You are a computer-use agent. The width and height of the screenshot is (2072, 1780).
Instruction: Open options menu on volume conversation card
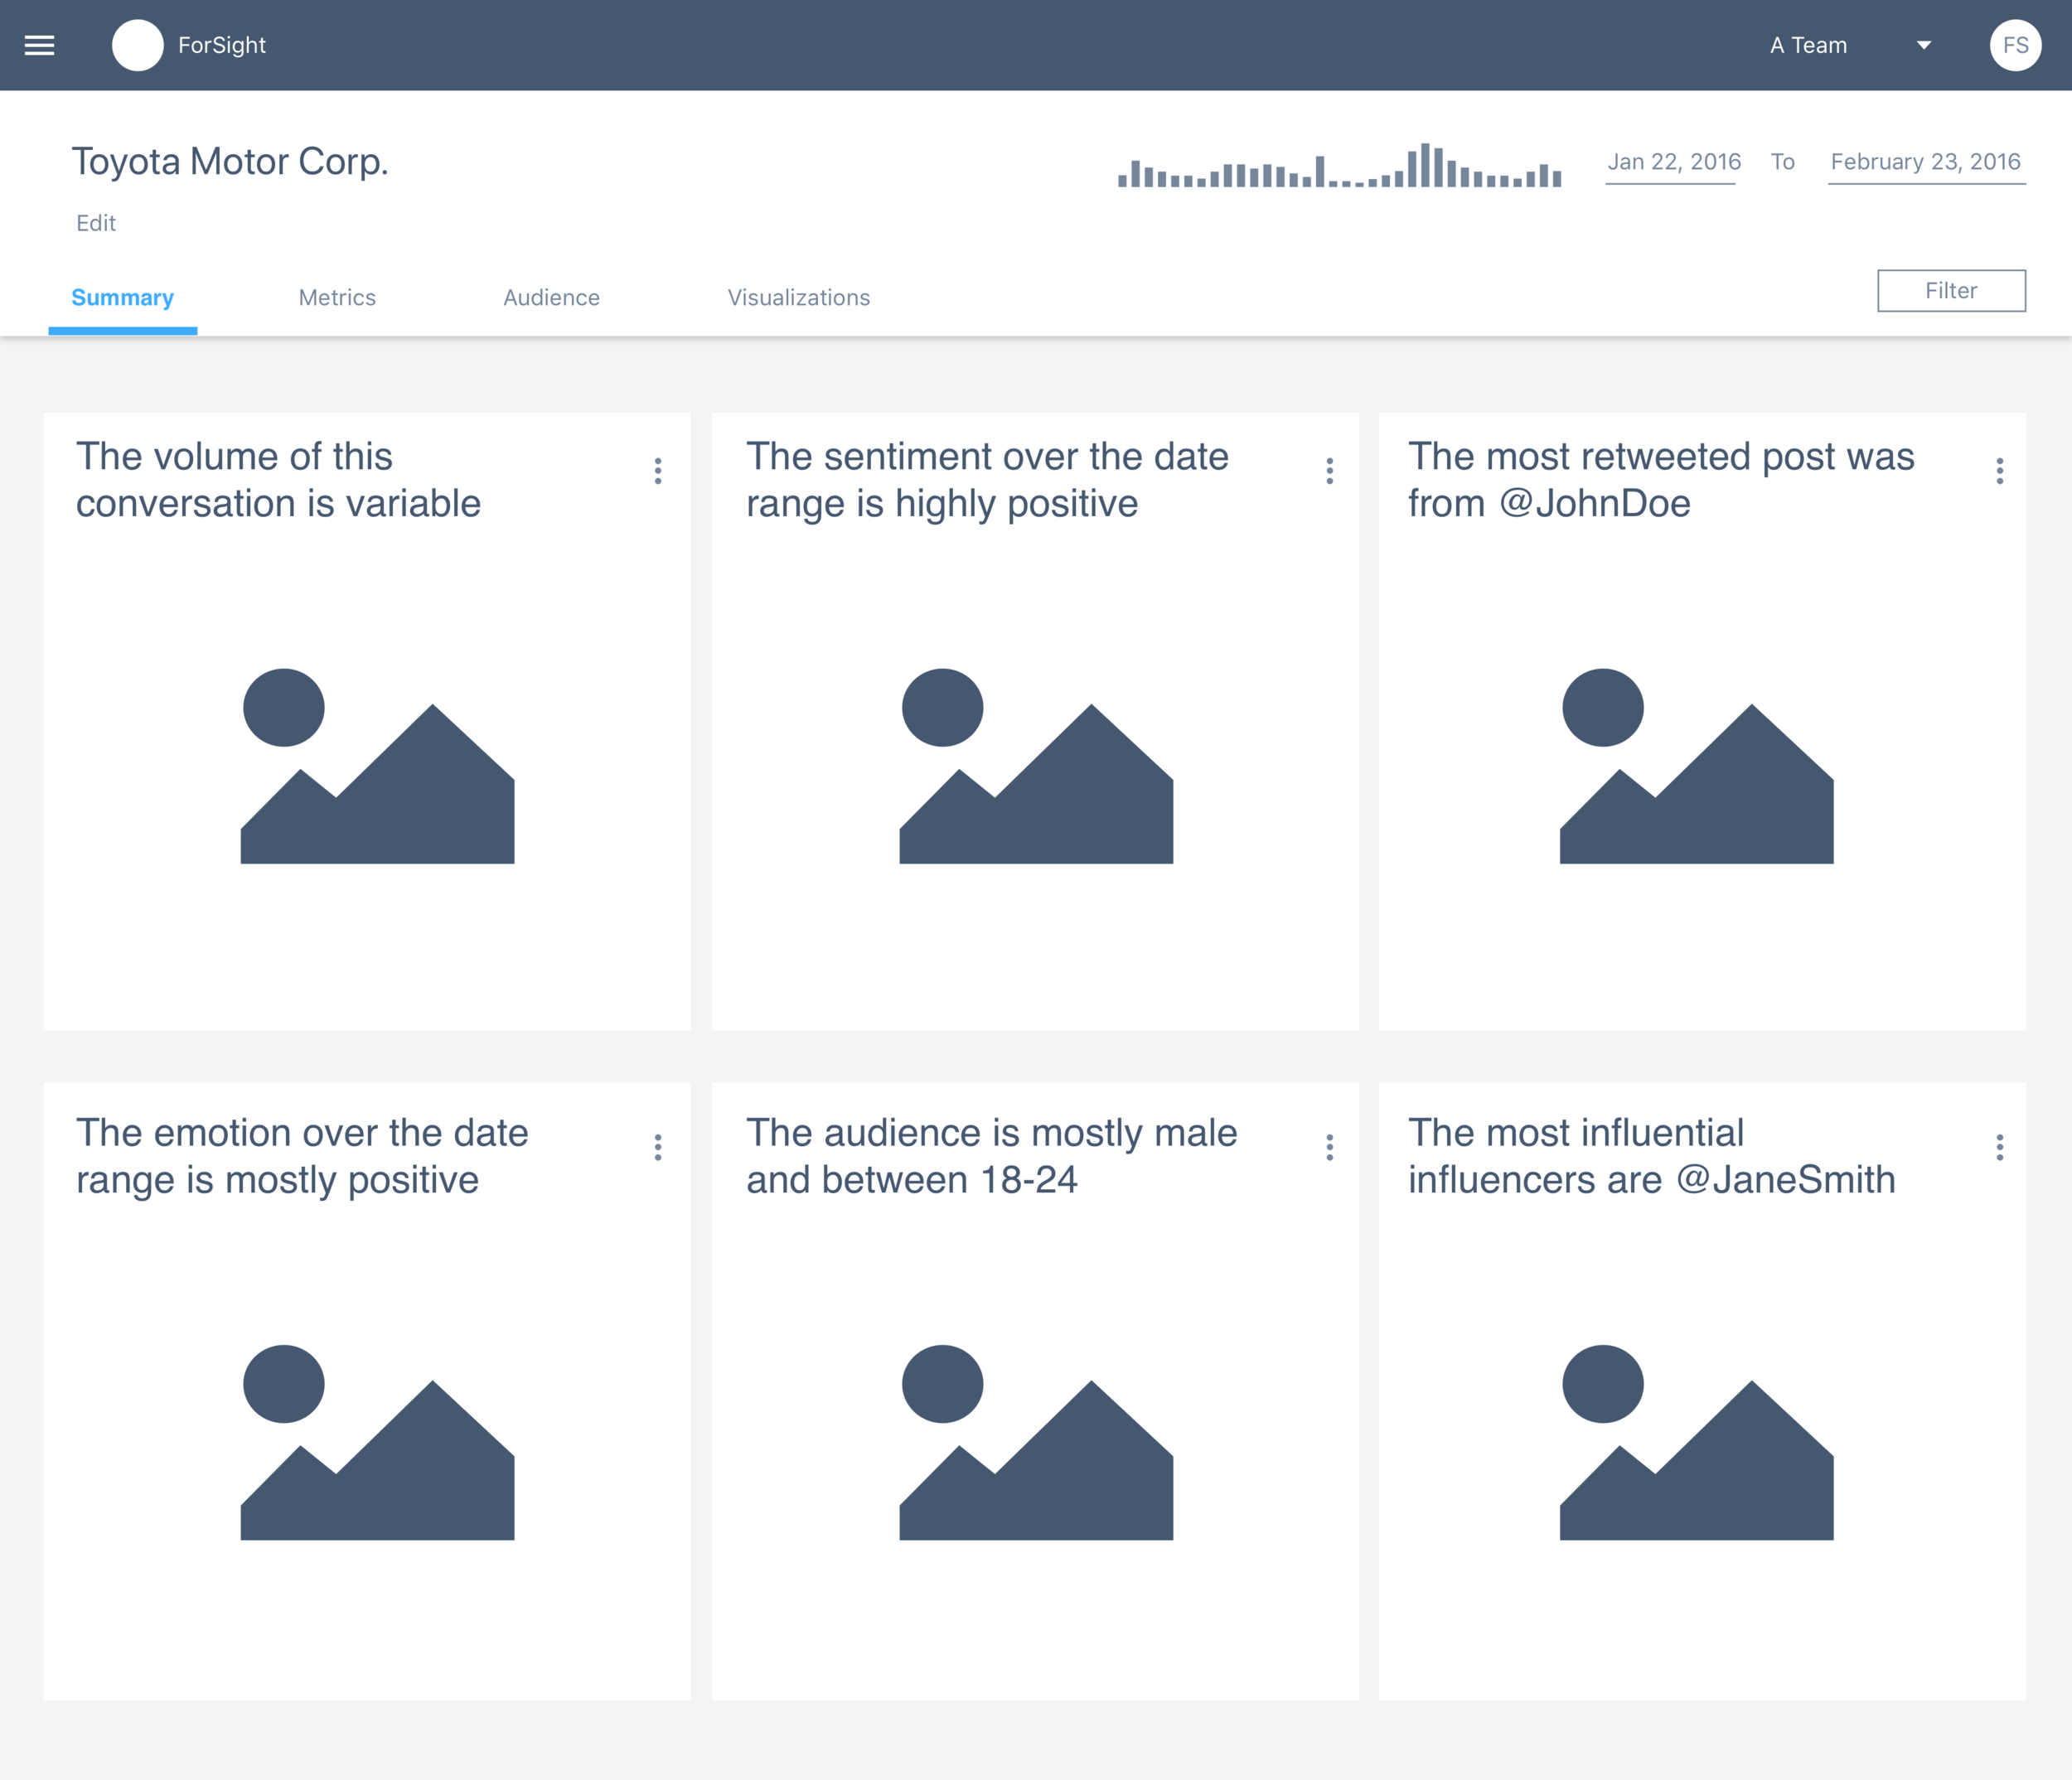pyautogui.click(x=657, y=471)
